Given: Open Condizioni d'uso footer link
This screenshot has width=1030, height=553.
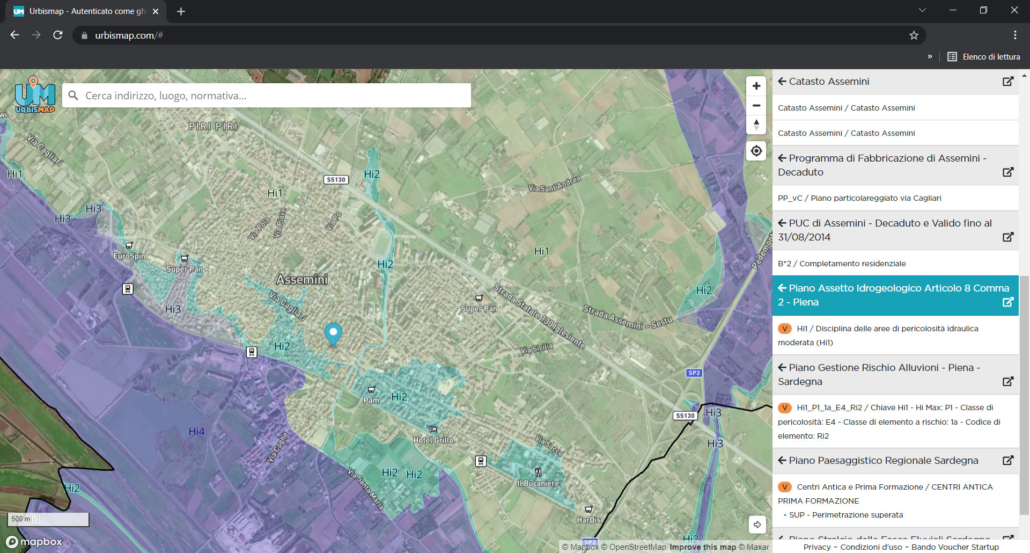Looking at the screenshot, I should [871, 547].
